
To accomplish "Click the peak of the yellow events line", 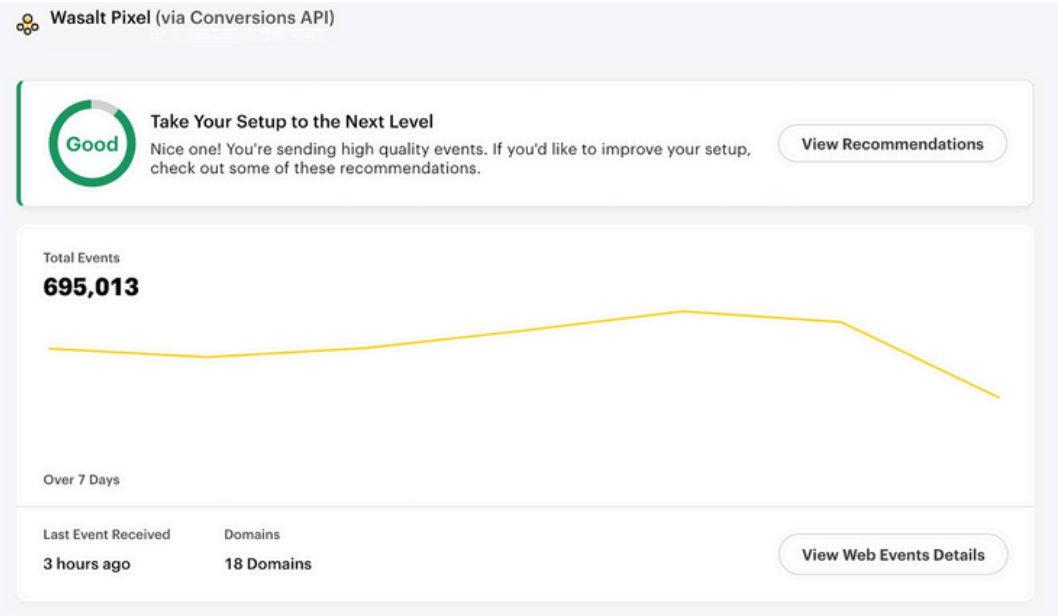I will click(x=684, y=311).
